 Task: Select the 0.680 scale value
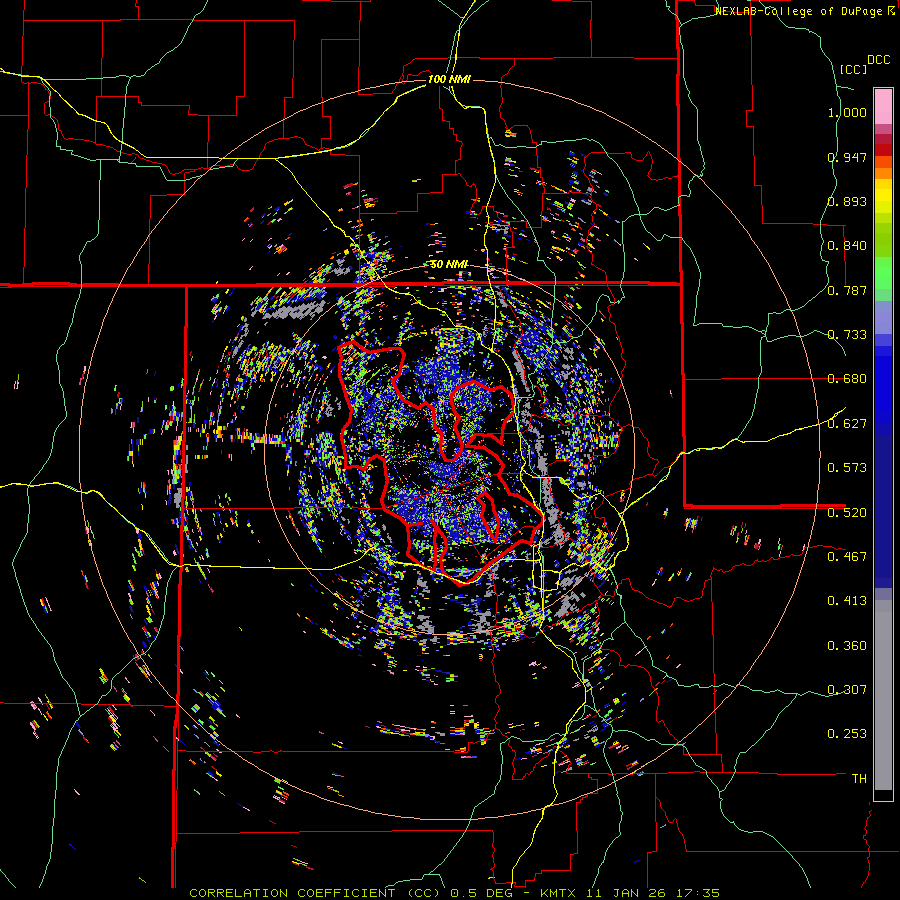click(x=847, y=379)
